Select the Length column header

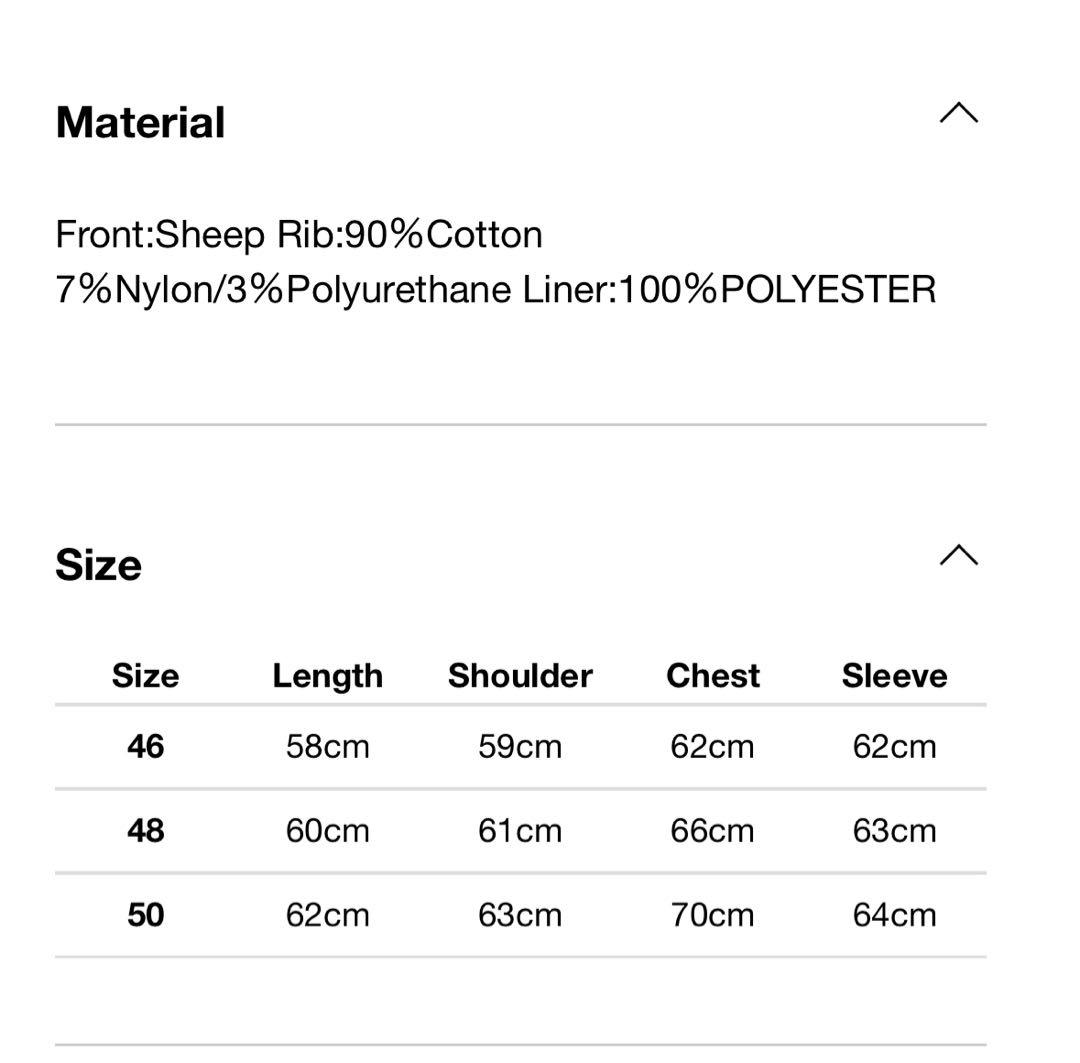tap(327, 676)
